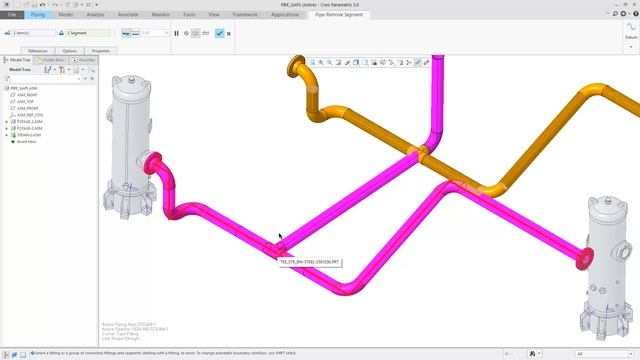Switch to the Tools ribbon tab
This screenshot has height=360, width=640.
point(189,15)
